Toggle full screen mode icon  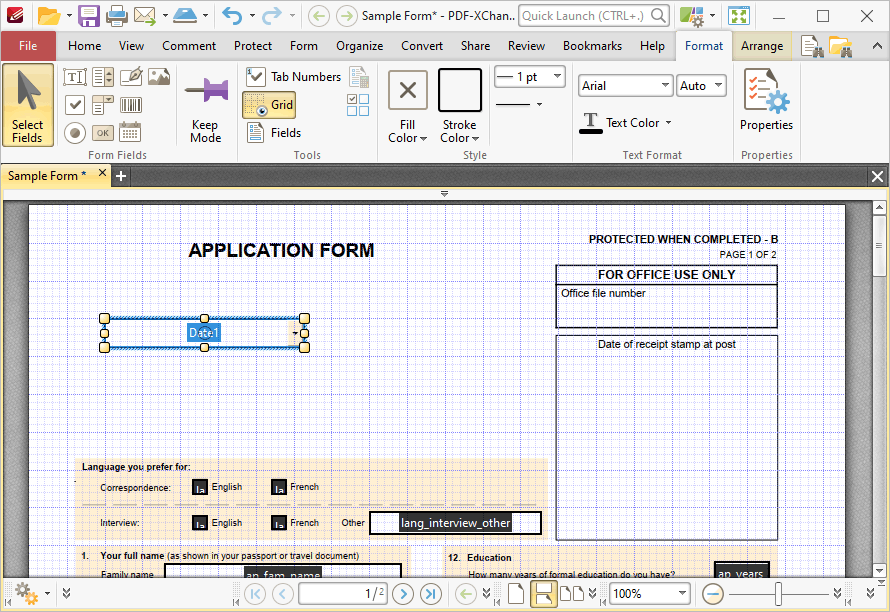coord(739,16)
